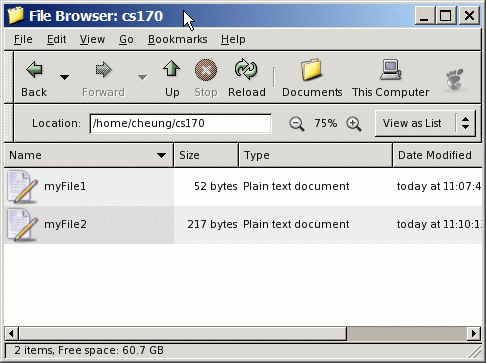Click the myFile2 file name
This screenshot has height=363, width=486.
(65, 224)
